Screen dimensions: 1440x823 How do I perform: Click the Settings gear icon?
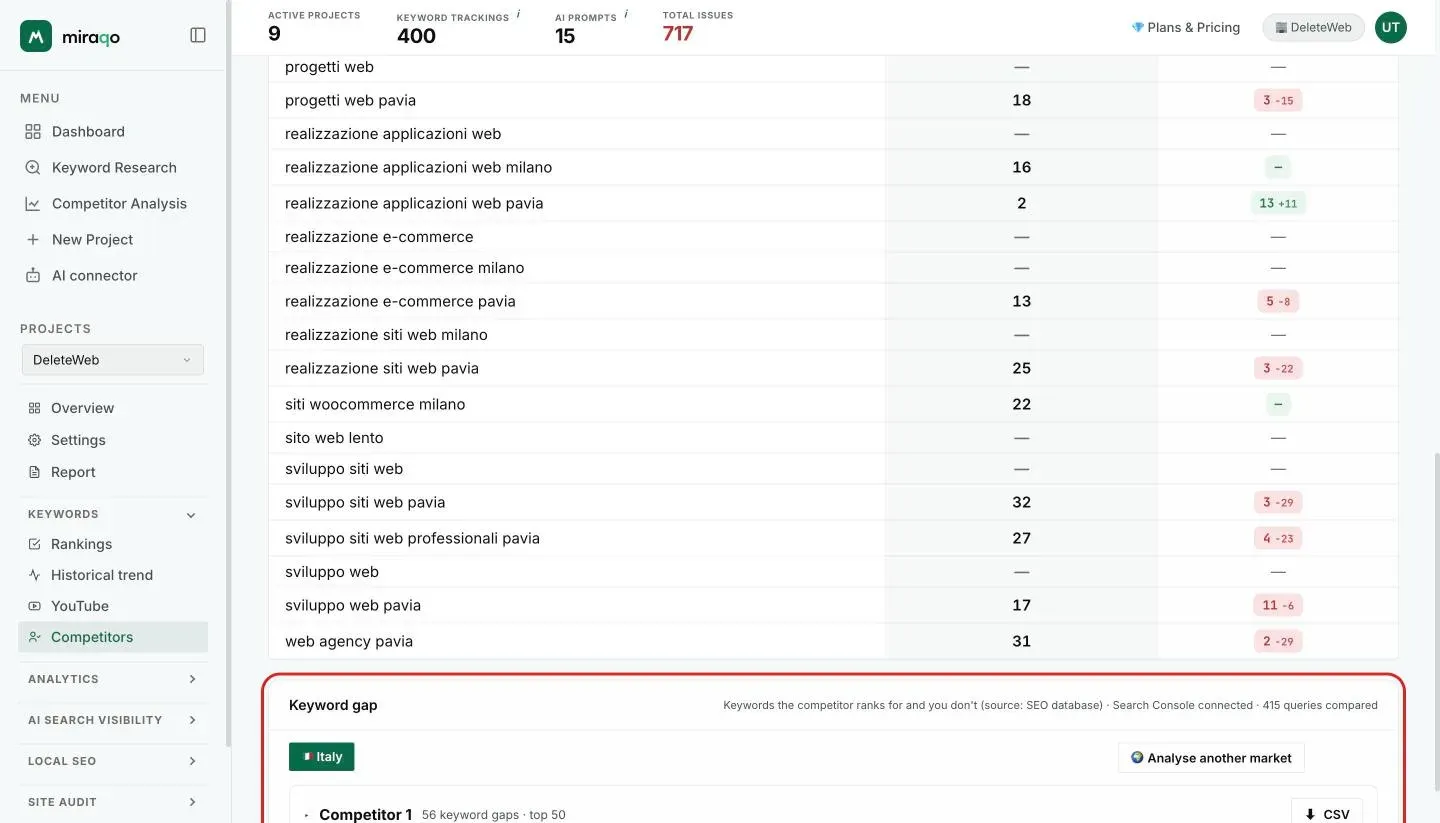tap(34, 440)
